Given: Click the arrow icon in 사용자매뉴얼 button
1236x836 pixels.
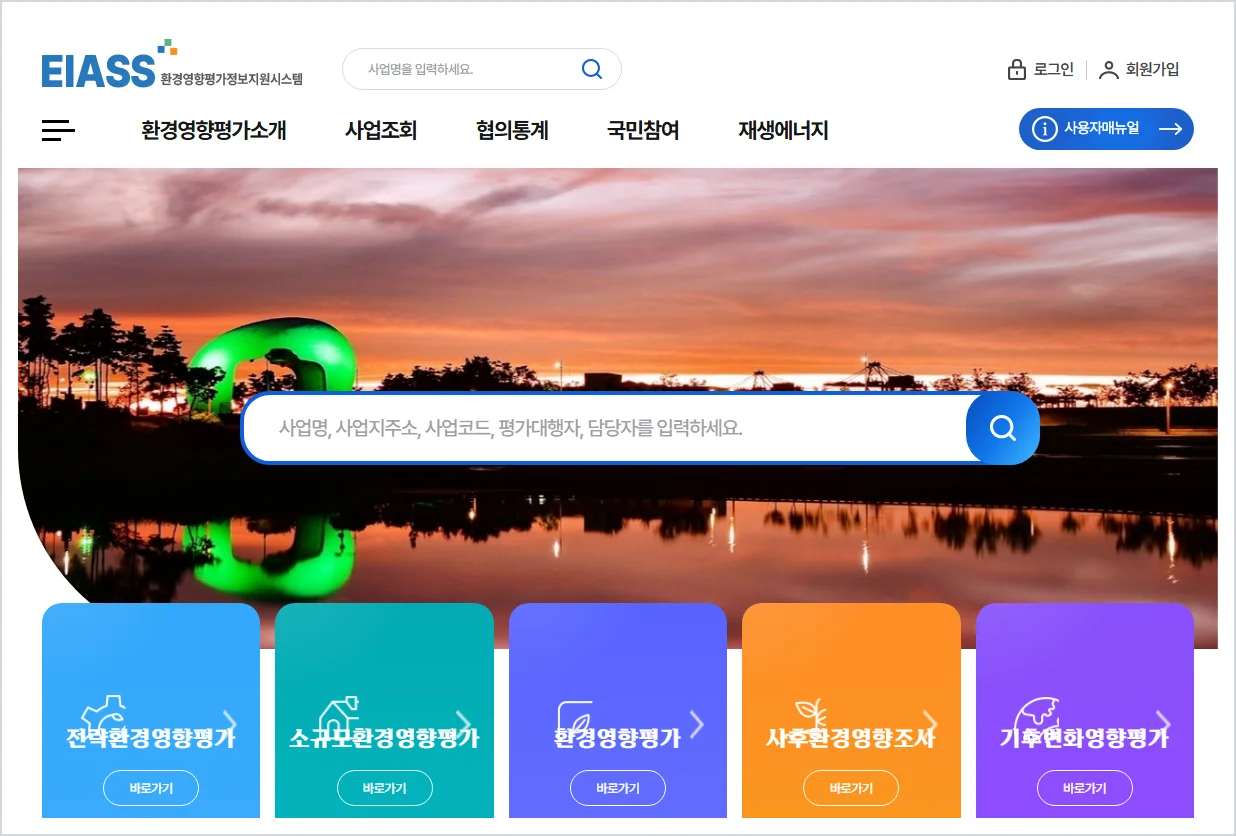Looking at the screenshot, I should click(x=1170, y=129).
